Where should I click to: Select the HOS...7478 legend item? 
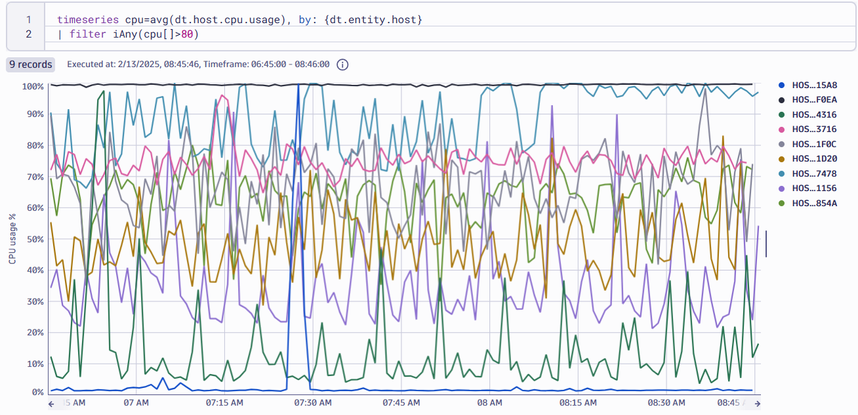[x=813, y=174]
